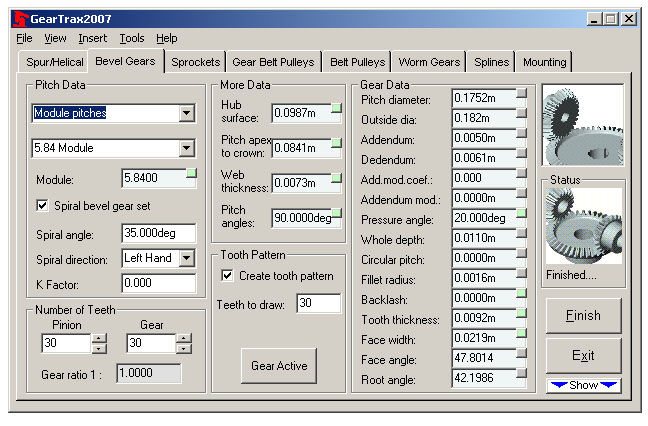Increase Pinion teeth with up arrow

click(99, 338)
